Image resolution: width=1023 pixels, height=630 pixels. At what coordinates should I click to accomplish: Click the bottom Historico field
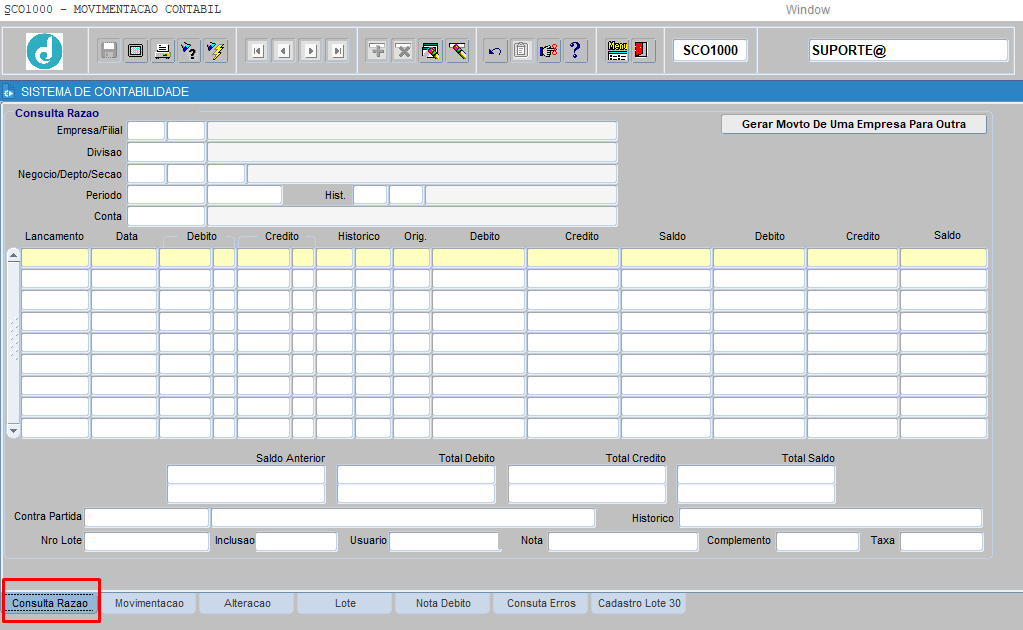point(831,518)
